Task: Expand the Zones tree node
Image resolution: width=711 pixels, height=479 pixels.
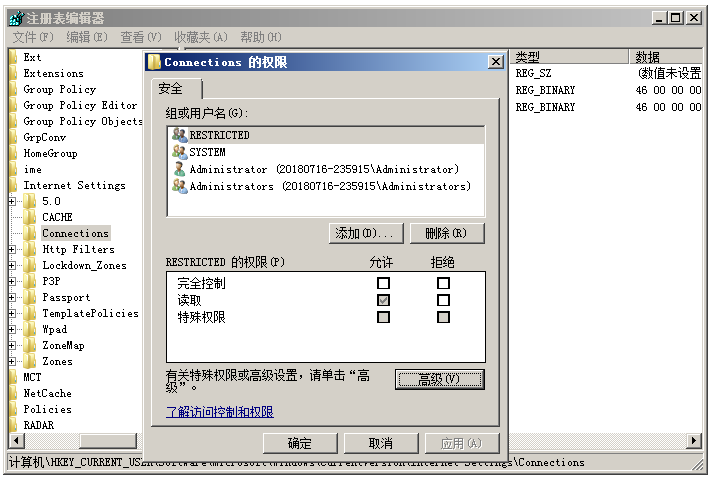Action: (x=12, y=361)
